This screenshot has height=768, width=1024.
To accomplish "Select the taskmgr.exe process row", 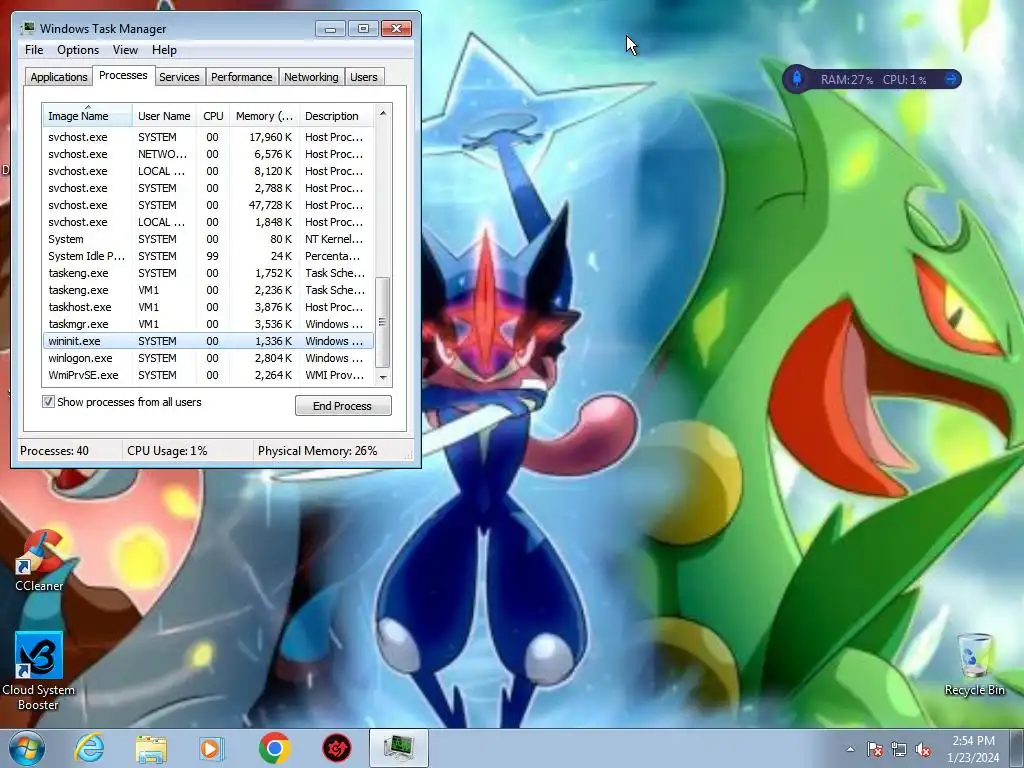I will (x=208, y=324).
